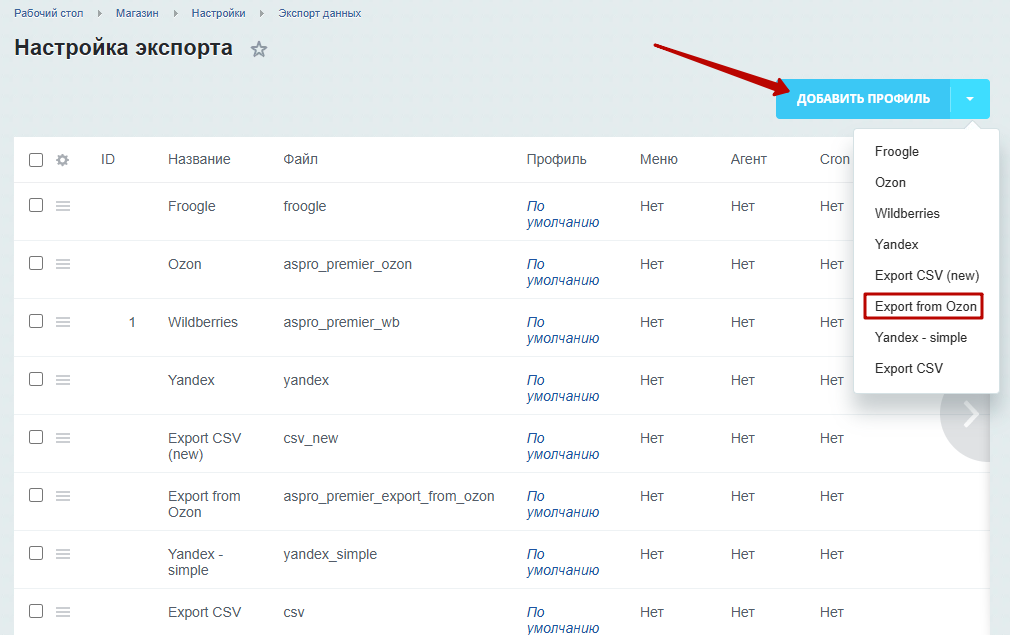Screen dimensions: 1010x635
Task: Click the round next-arrow button at right edge
Action: [x=966, y=414]
